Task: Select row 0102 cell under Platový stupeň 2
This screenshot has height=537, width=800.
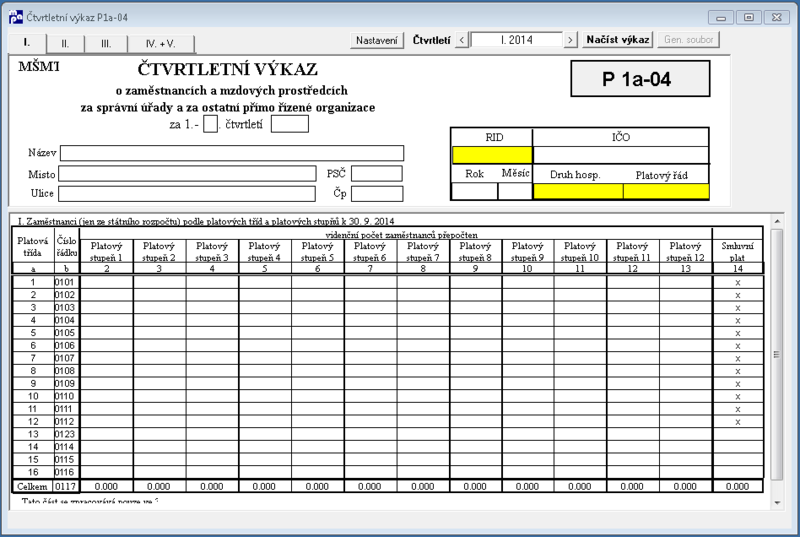Action: [159, 295]
